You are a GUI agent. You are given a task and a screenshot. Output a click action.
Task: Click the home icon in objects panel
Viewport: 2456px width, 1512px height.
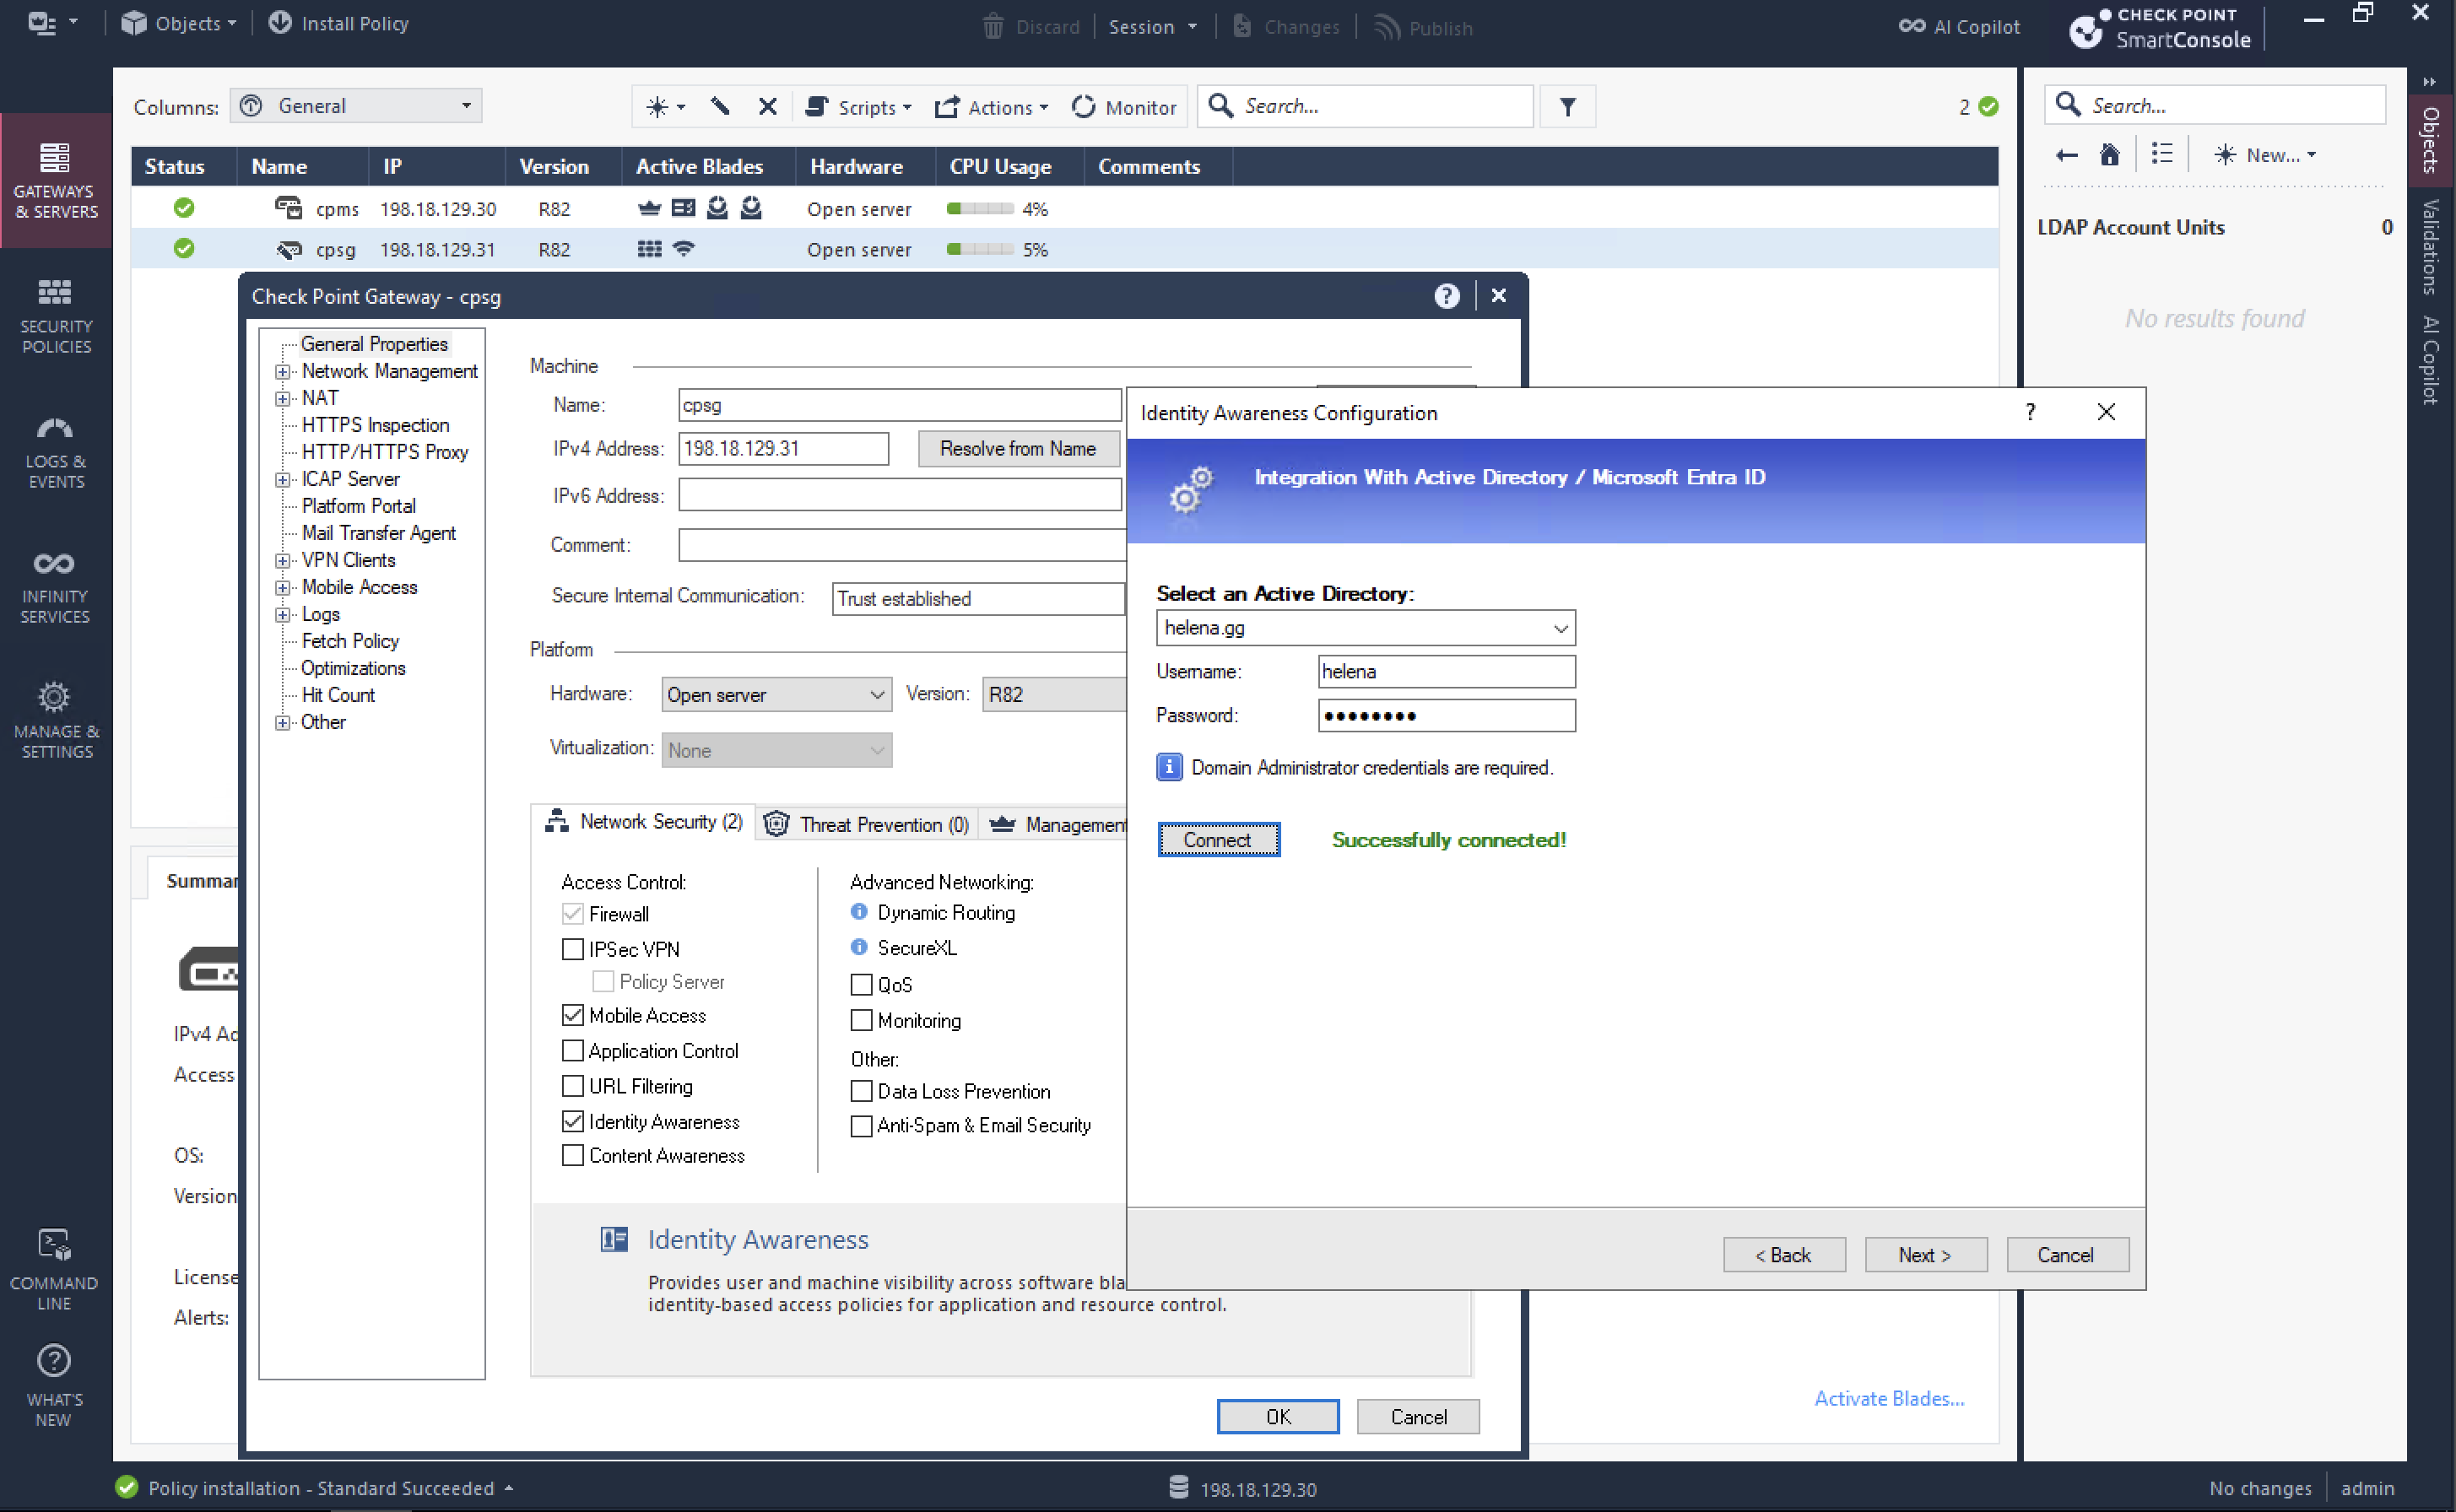click(2109, 155)
